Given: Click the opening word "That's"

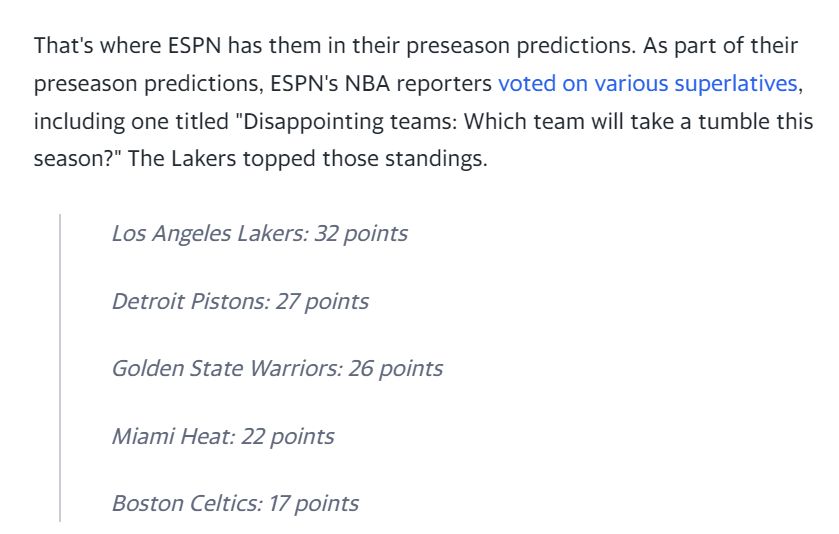Looking at the screenshot, I should 64,45.
